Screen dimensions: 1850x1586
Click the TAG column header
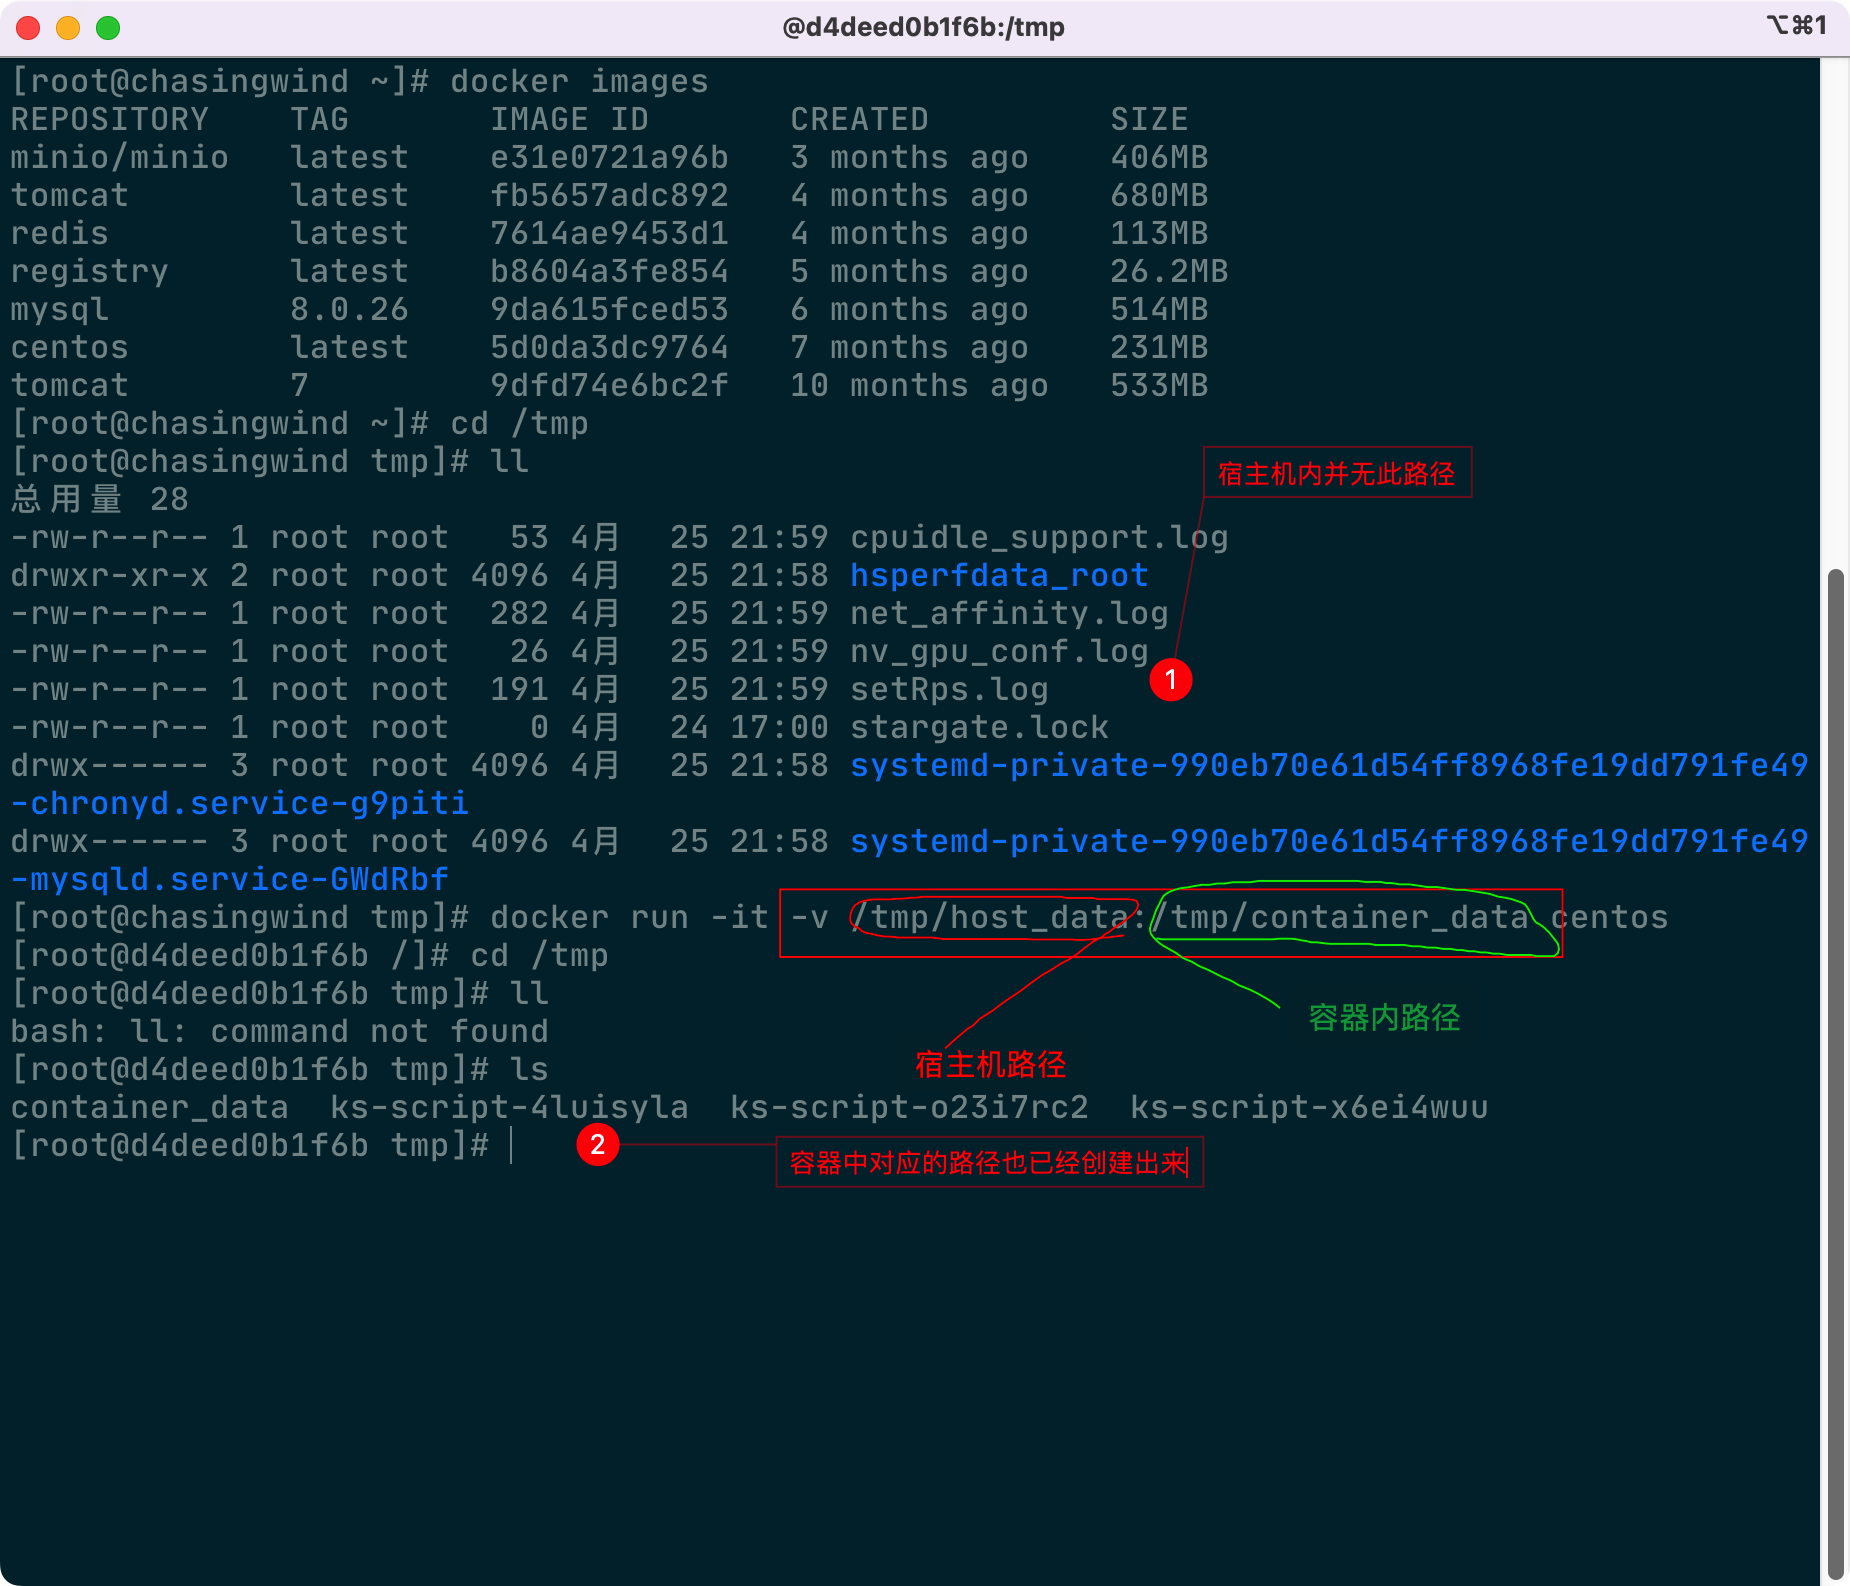[x=319, y=119]
